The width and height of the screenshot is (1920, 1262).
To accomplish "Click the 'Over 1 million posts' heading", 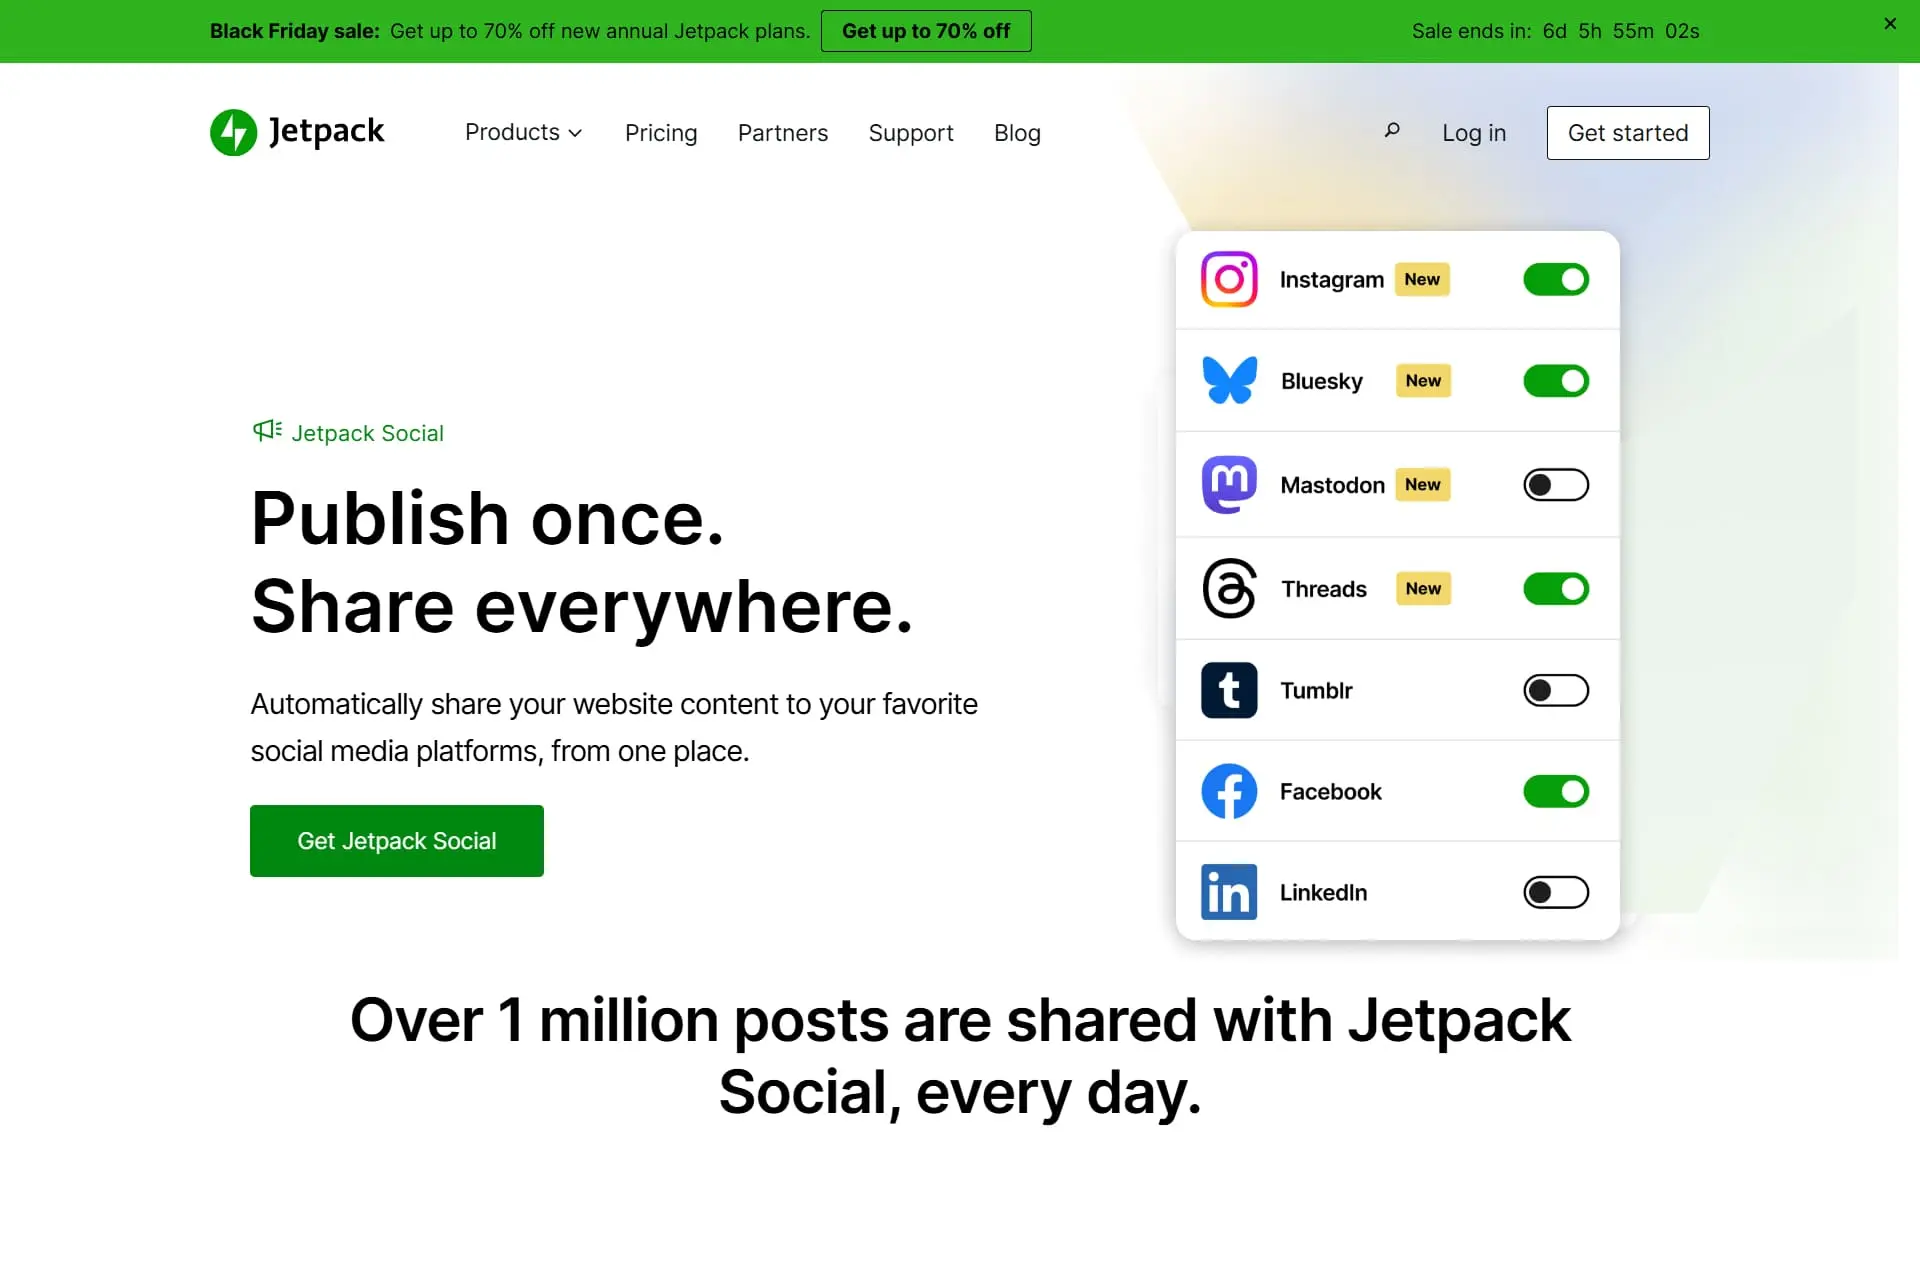I will tap(960, 1056).
